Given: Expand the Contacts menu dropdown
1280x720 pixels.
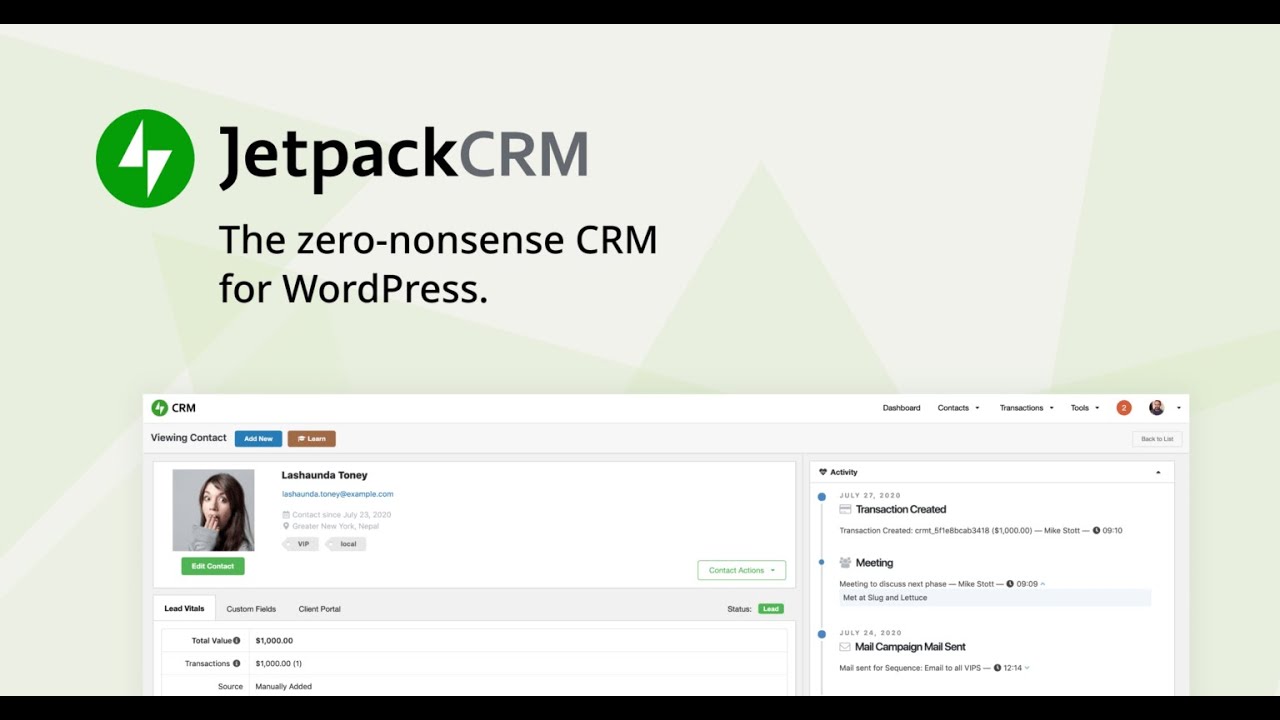Looking at the screenshot, I should click(958, 408).
